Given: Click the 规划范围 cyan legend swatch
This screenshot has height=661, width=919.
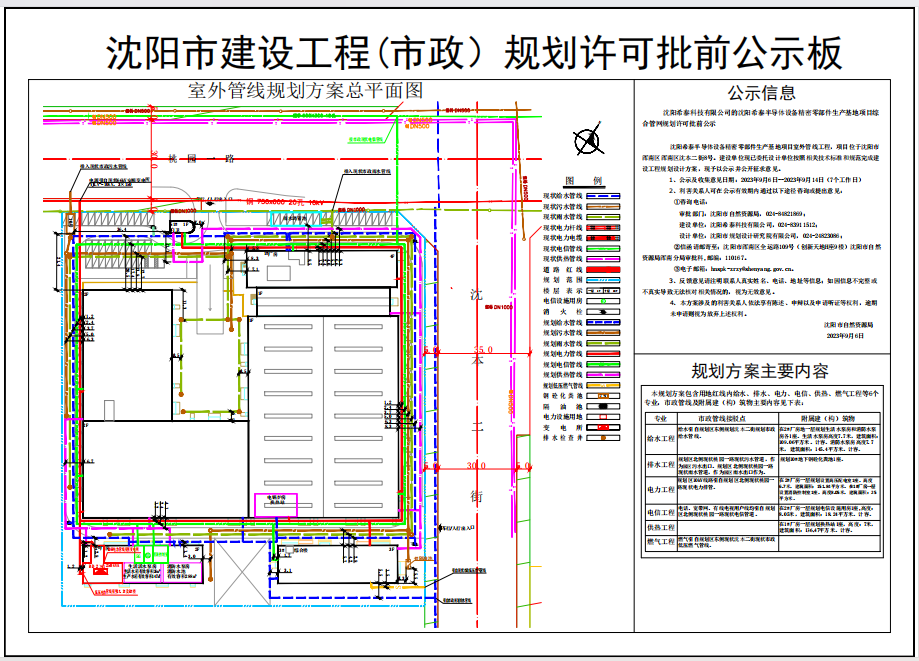Looking at the screenshot, I should 603,280.
